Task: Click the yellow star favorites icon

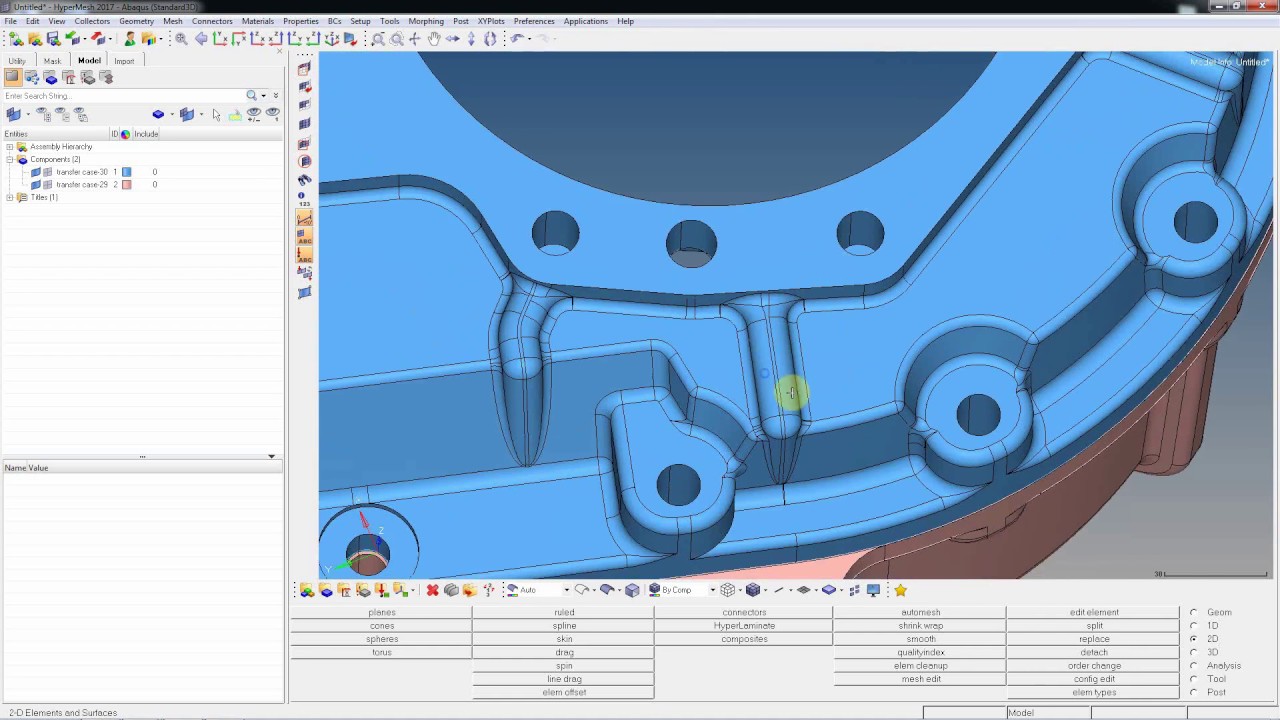Action: (x=900, y=590)
